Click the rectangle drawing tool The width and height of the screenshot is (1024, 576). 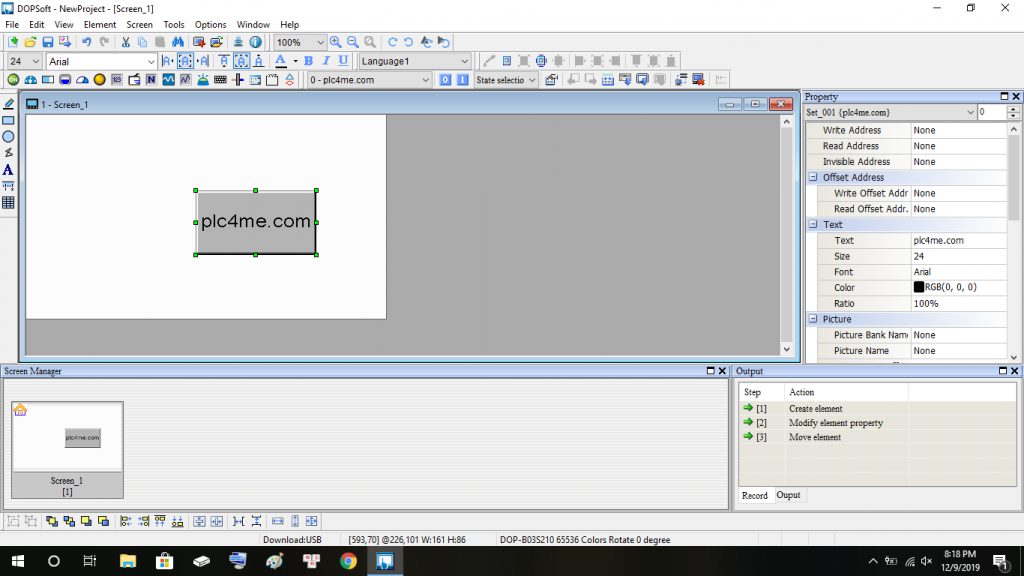(x=8, y=120)
